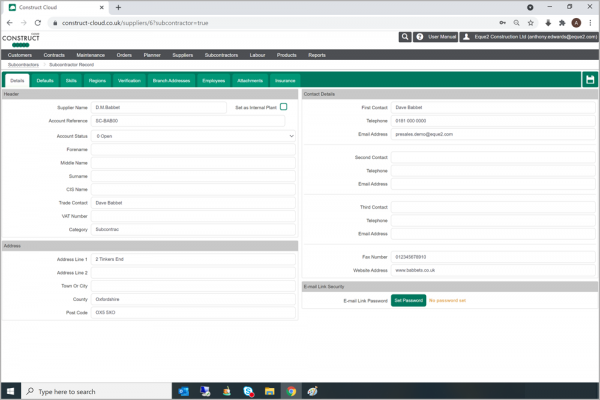Open the search magnifier in the header

pos(405,37)
